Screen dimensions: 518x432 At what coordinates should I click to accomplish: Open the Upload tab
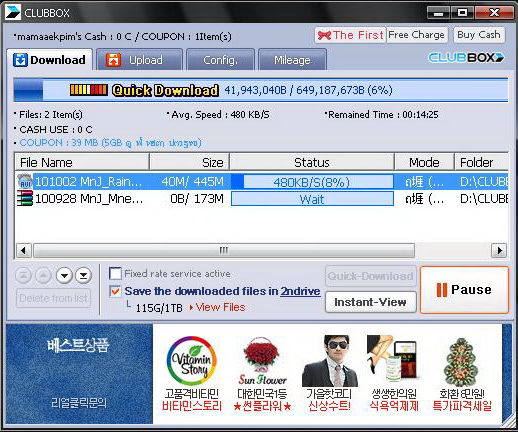pyautogui.click(x=140, y=60)
